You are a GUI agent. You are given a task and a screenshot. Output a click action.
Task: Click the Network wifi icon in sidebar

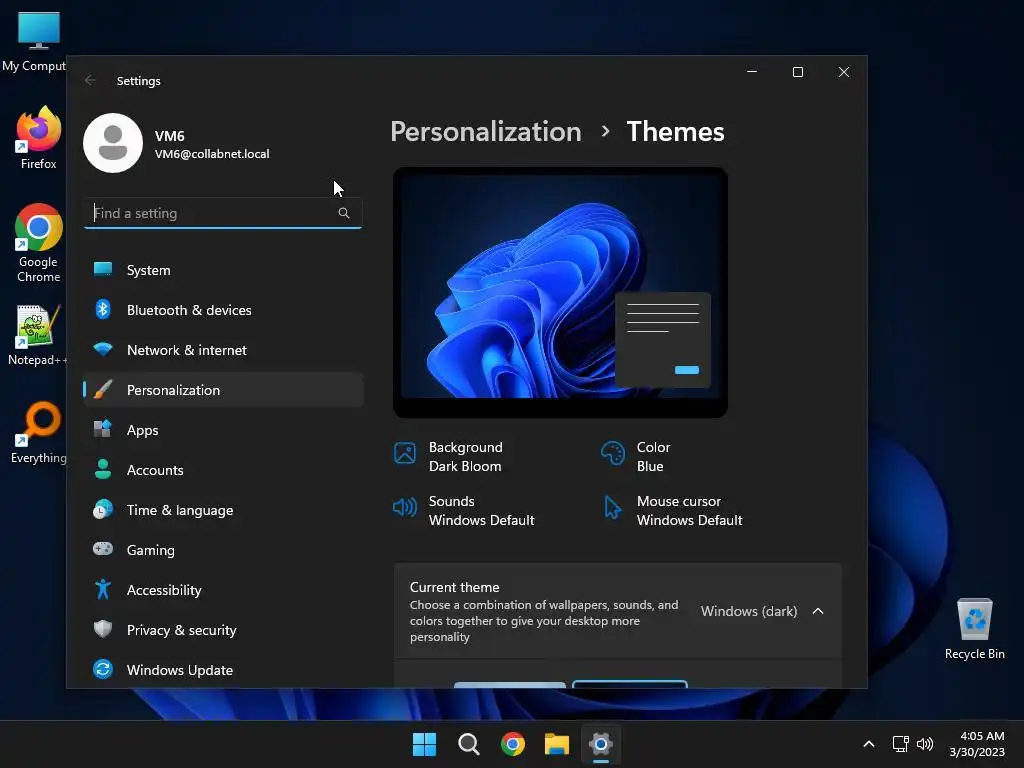point(103,349)
